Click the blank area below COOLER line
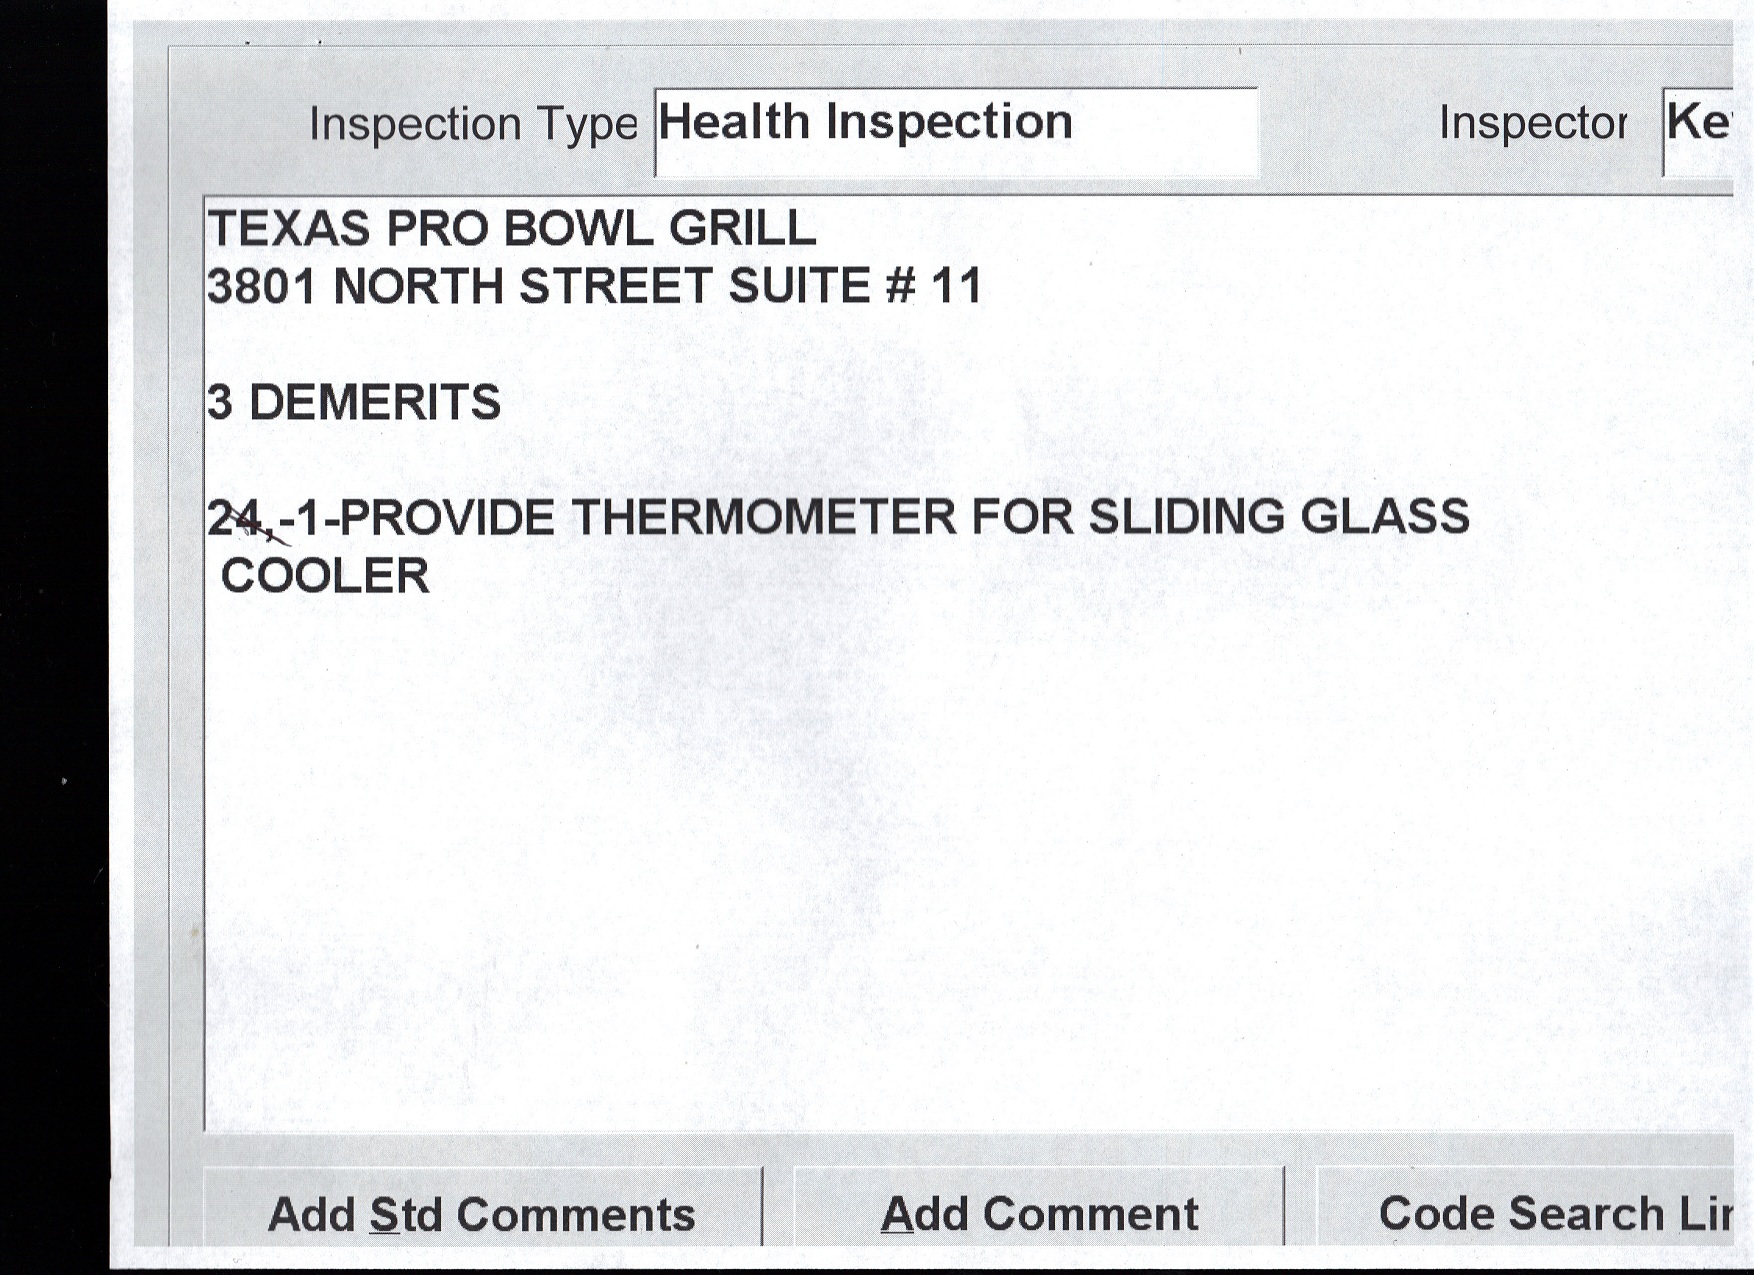This screenshot has height=1275, width=1754. coord(900,850)
